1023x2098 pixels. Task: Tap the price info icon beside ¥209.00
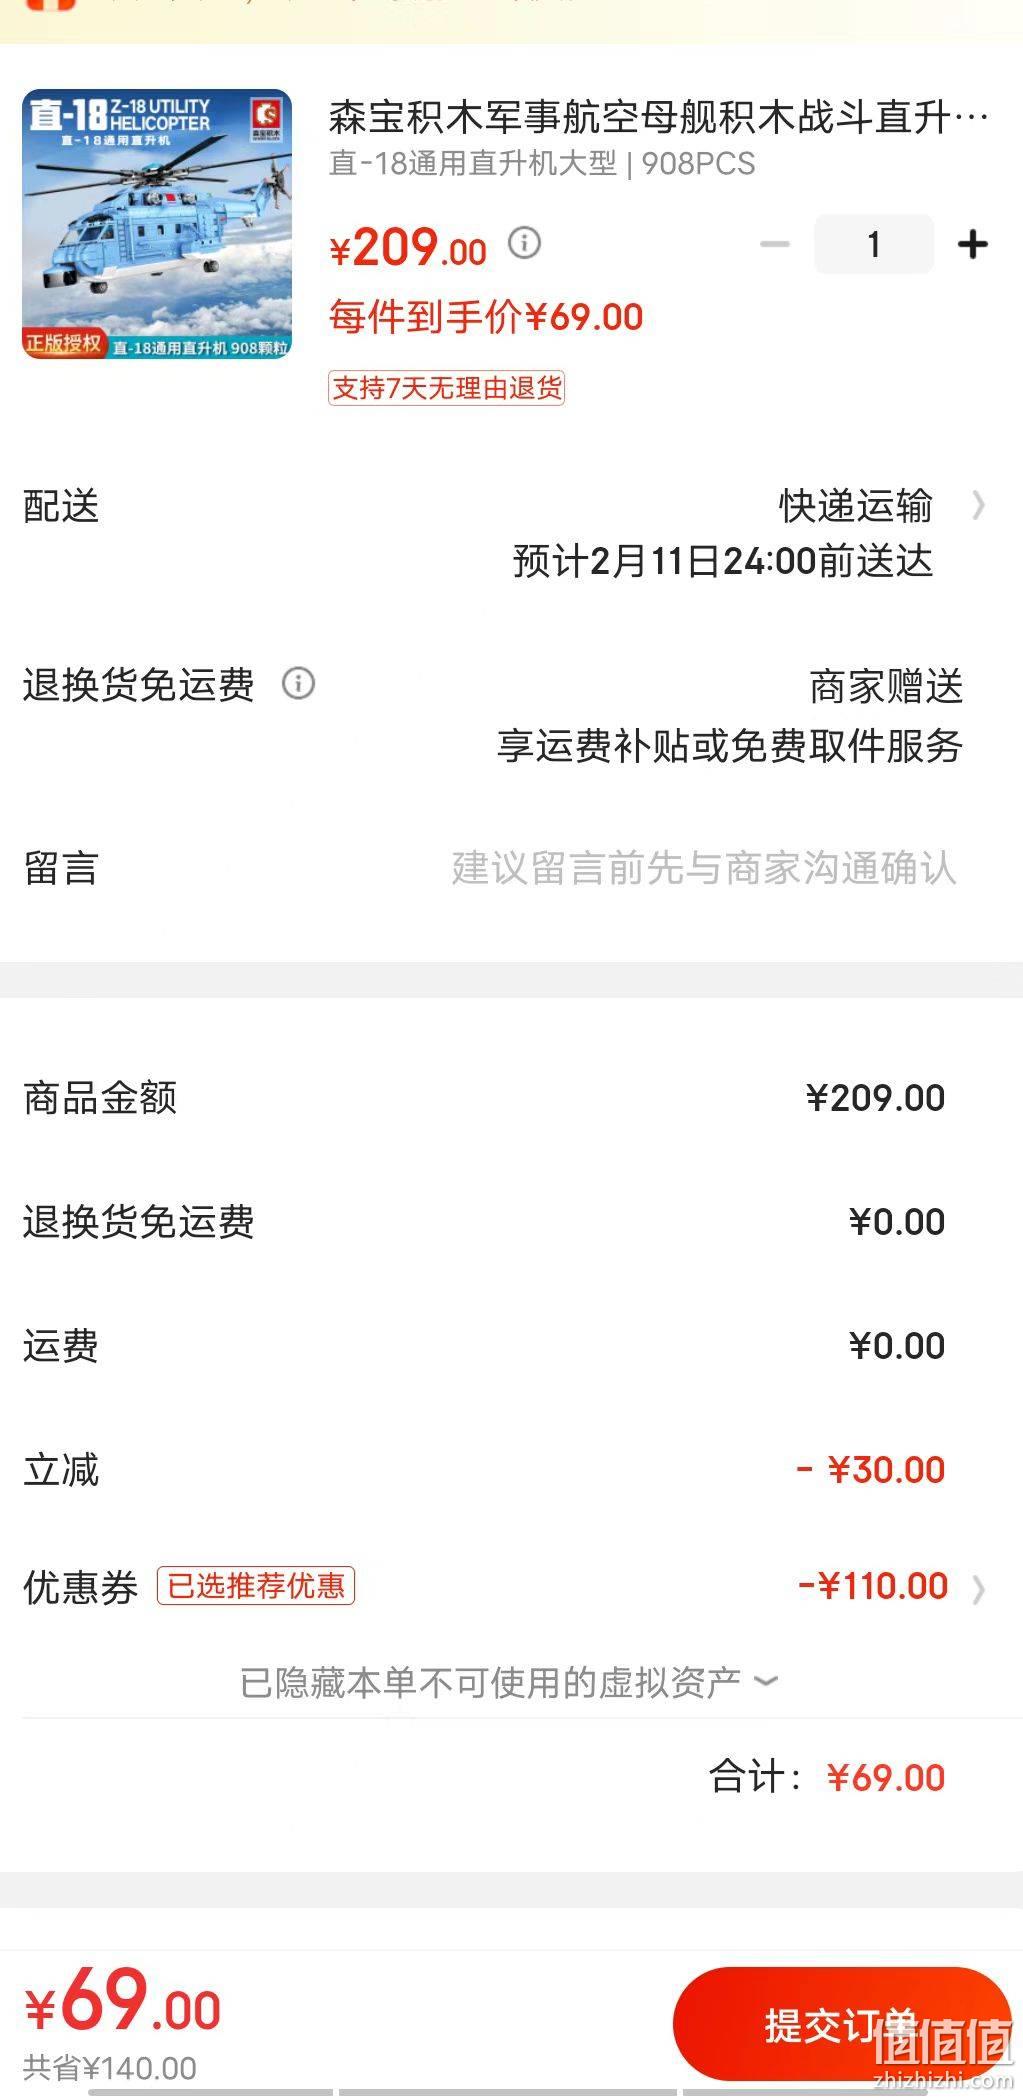(524, 243)
